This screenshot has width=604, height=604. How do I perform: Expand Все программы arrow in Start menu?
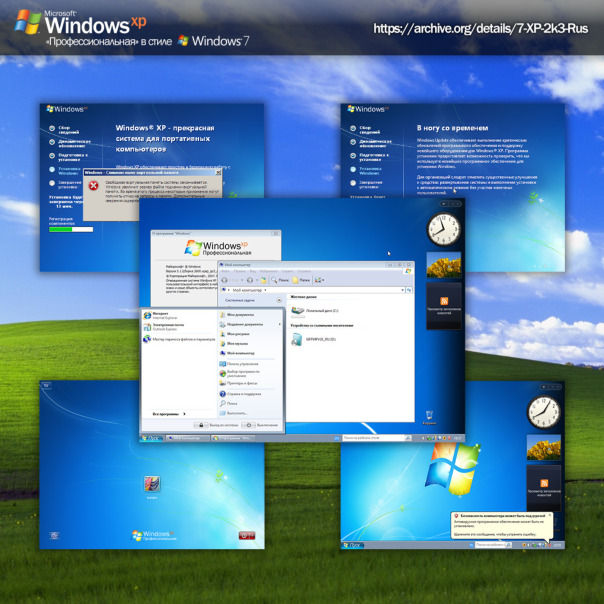pos(185,414)
